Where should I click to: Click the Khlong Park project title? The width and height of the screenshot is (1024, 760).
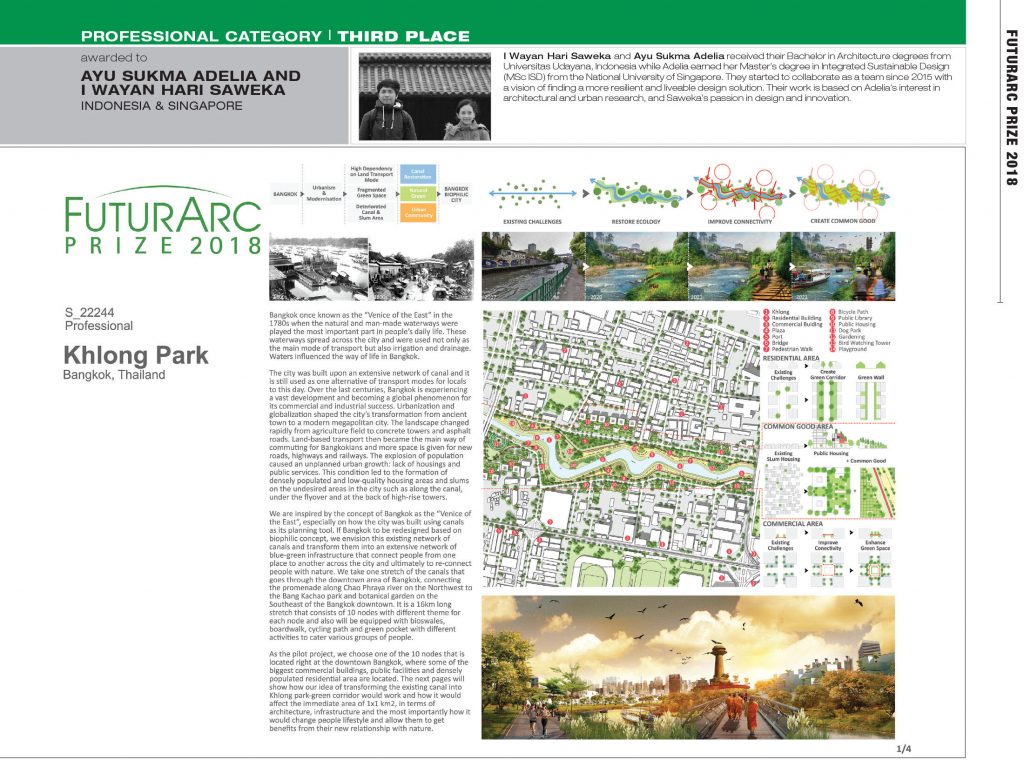click(x=136, y=355)
